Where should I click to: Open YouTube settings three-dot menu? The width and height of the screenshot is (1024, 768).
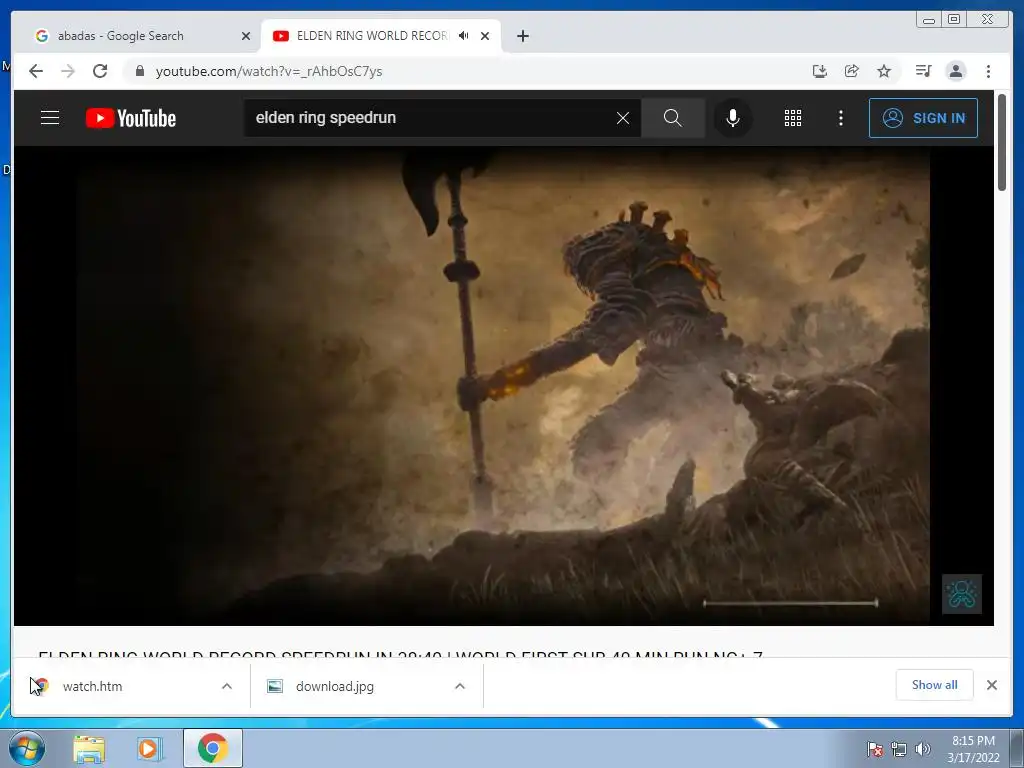pyautogui.click(x=840, y=118)
